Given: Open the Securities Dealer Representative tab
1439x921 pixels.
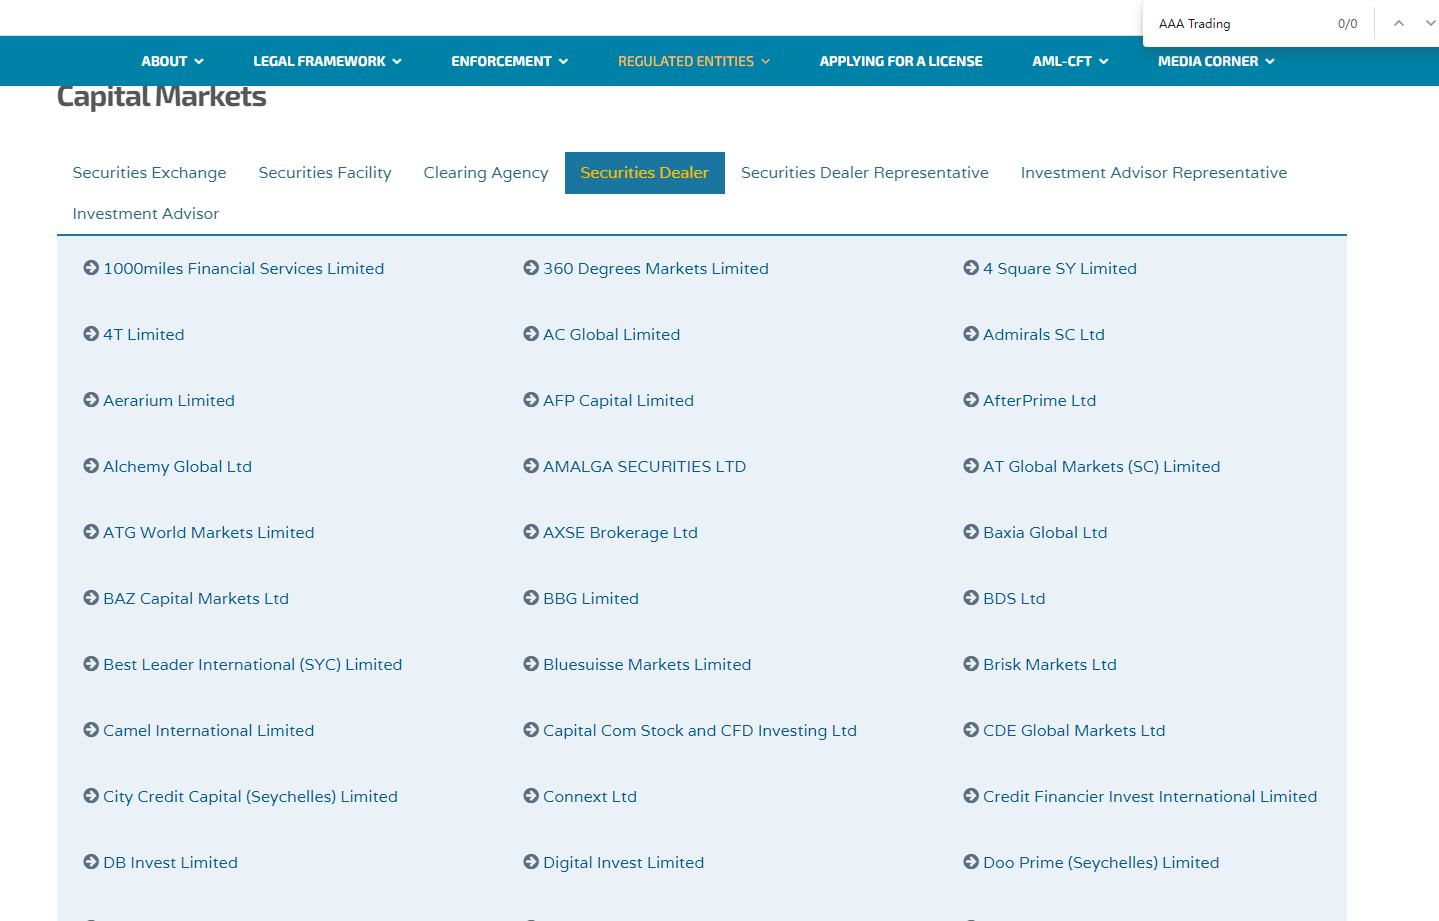Looking at the screenshot, I should tap(865, 173).
